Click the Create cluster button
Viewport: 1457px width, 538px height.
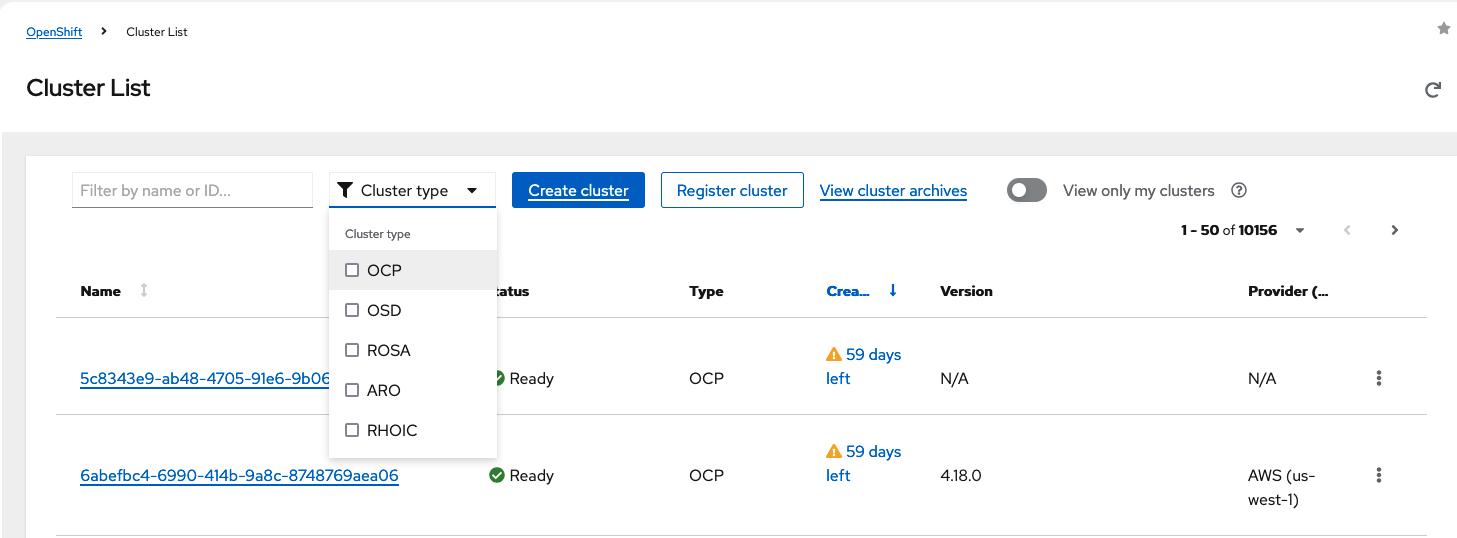pos(578,190)
